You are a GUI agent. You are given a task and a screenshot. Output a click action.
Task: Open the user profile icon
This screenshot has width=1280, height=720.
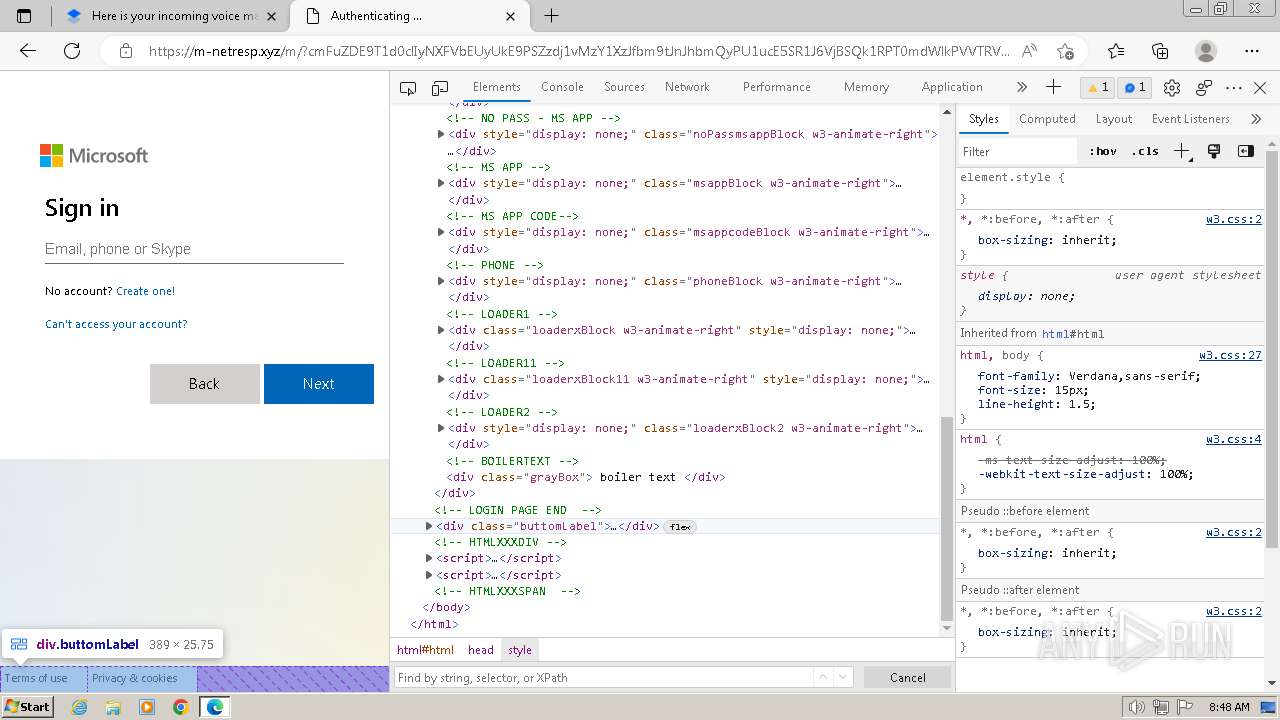point(1206,51)
